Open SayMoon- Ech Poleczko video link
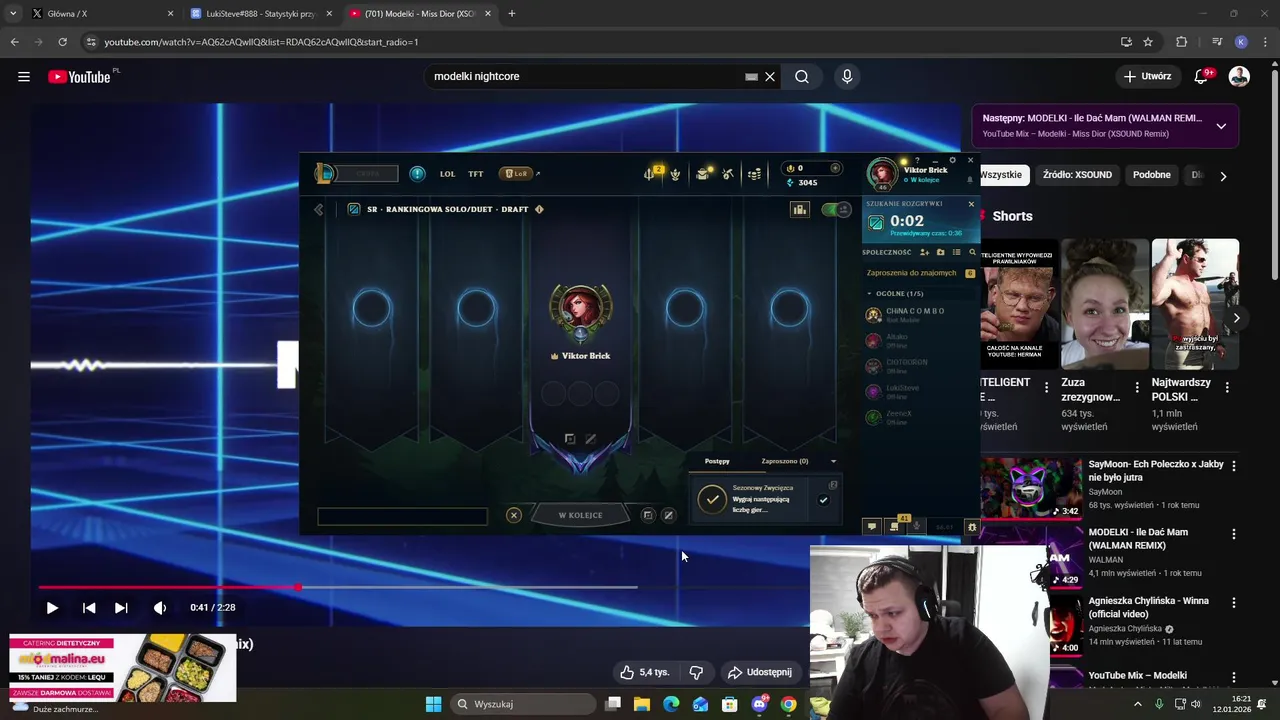The height and width of the screenshot is (720, 1280). click(1156, 471)
